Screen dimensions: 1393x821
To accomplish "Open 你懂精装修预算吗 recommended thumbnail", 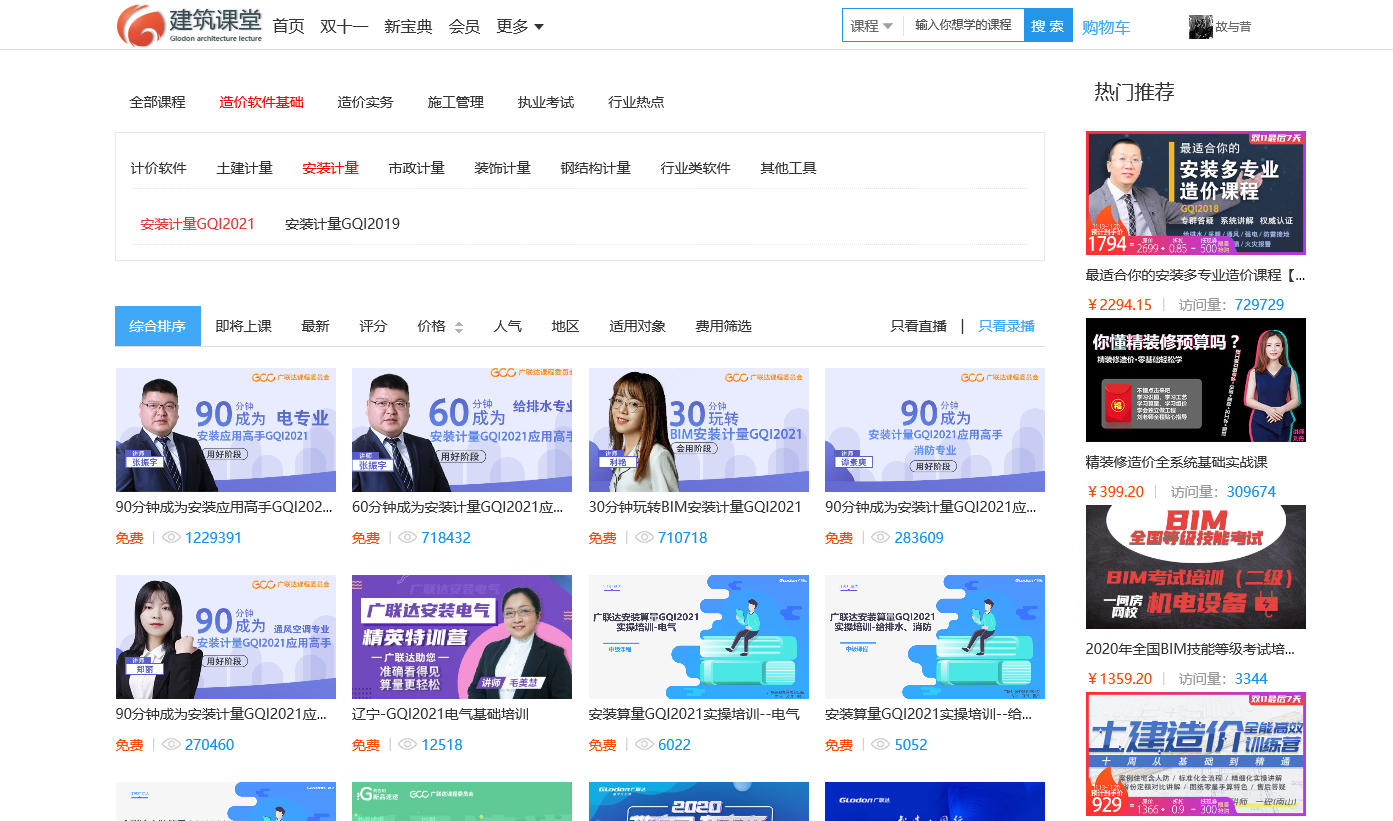I will click(x=1196, y=380).
